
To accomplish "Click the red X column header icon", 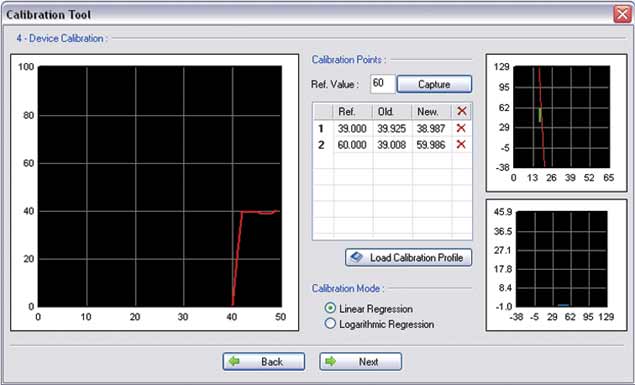I will tap(462, 111).
